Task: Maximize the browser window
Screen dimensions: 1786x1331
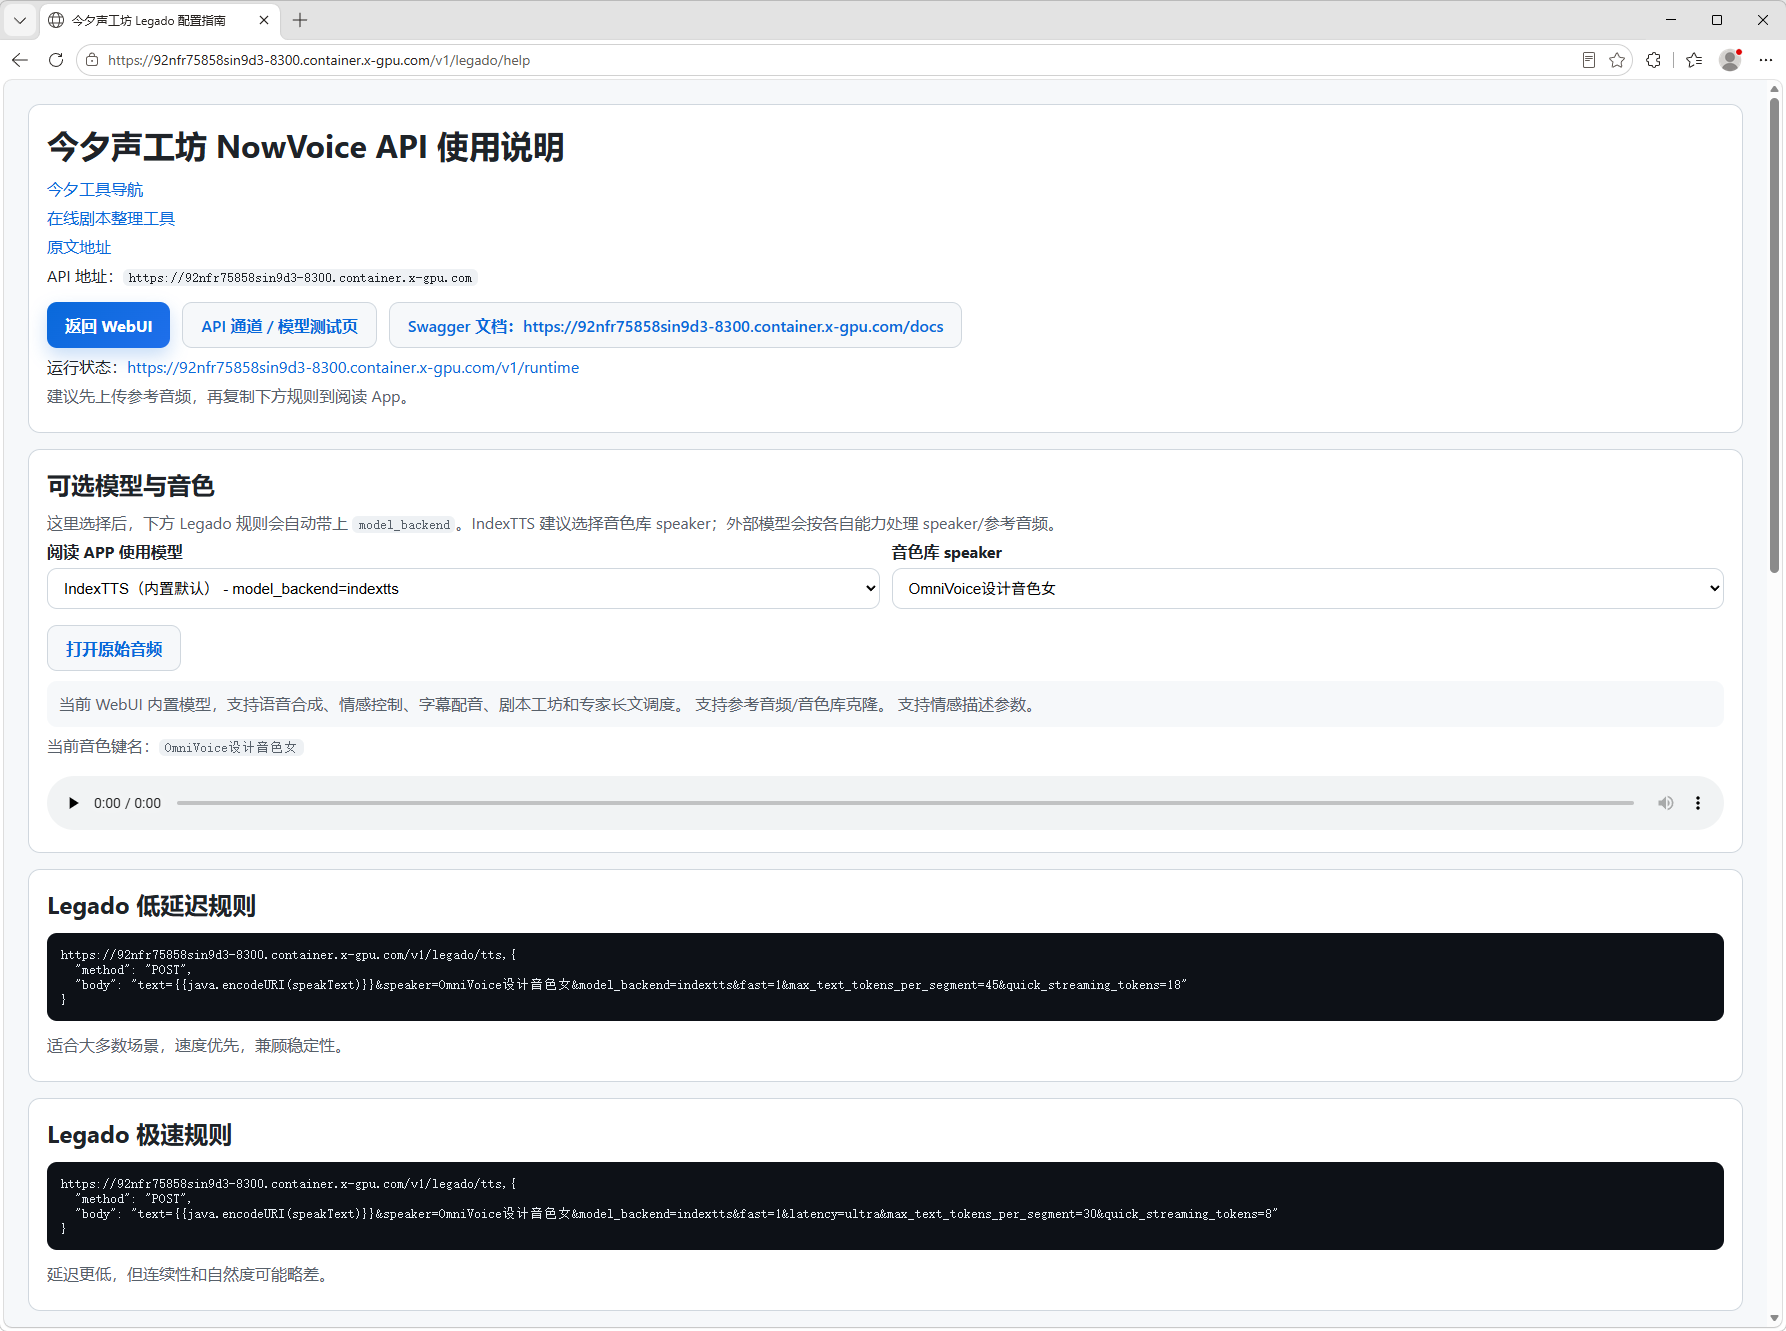Action: coord(1717,20)
